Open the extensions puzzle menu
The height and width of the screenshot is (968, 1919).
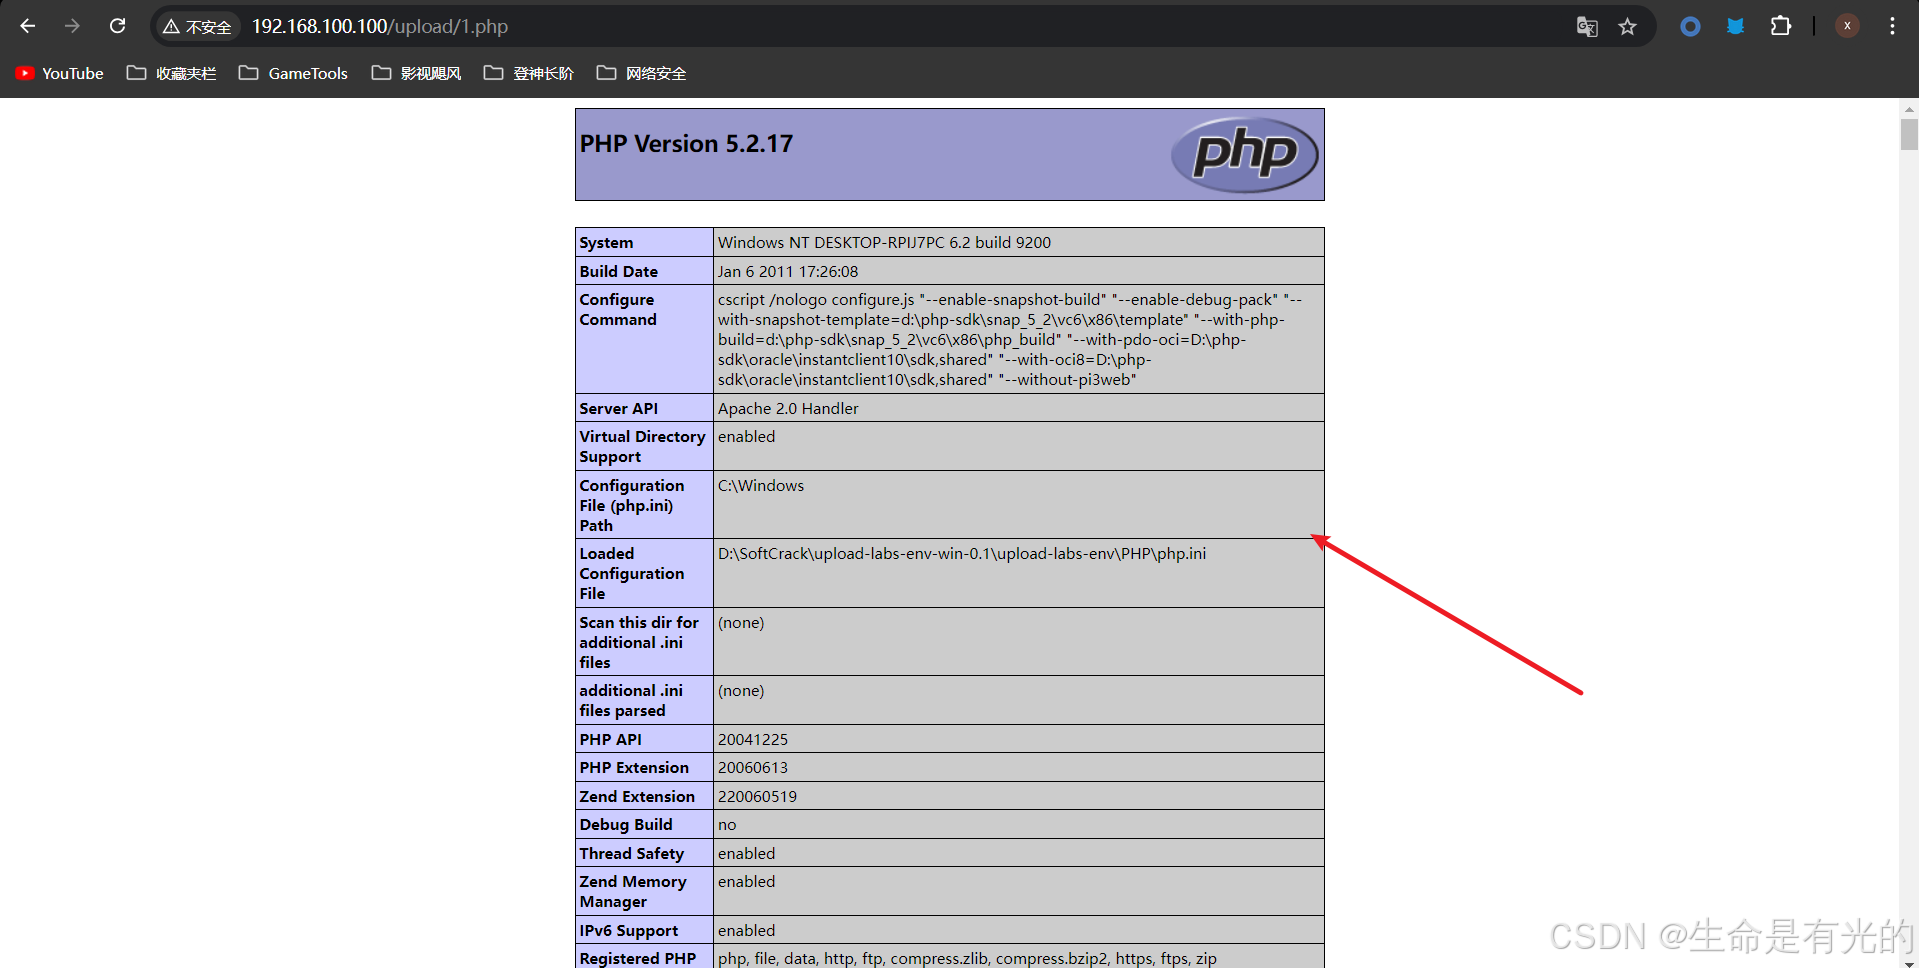1781,27
